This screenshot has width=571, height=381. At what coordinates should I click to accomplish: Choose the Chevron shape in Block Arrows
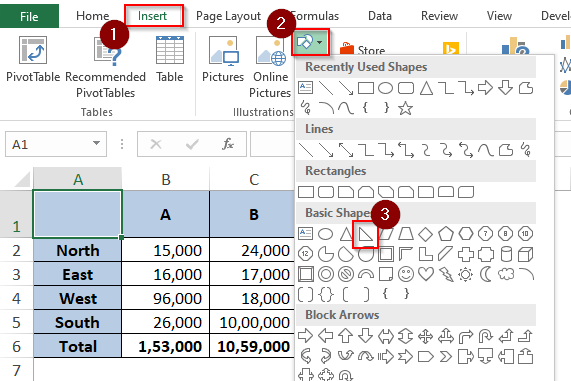(x=446, y=357)
